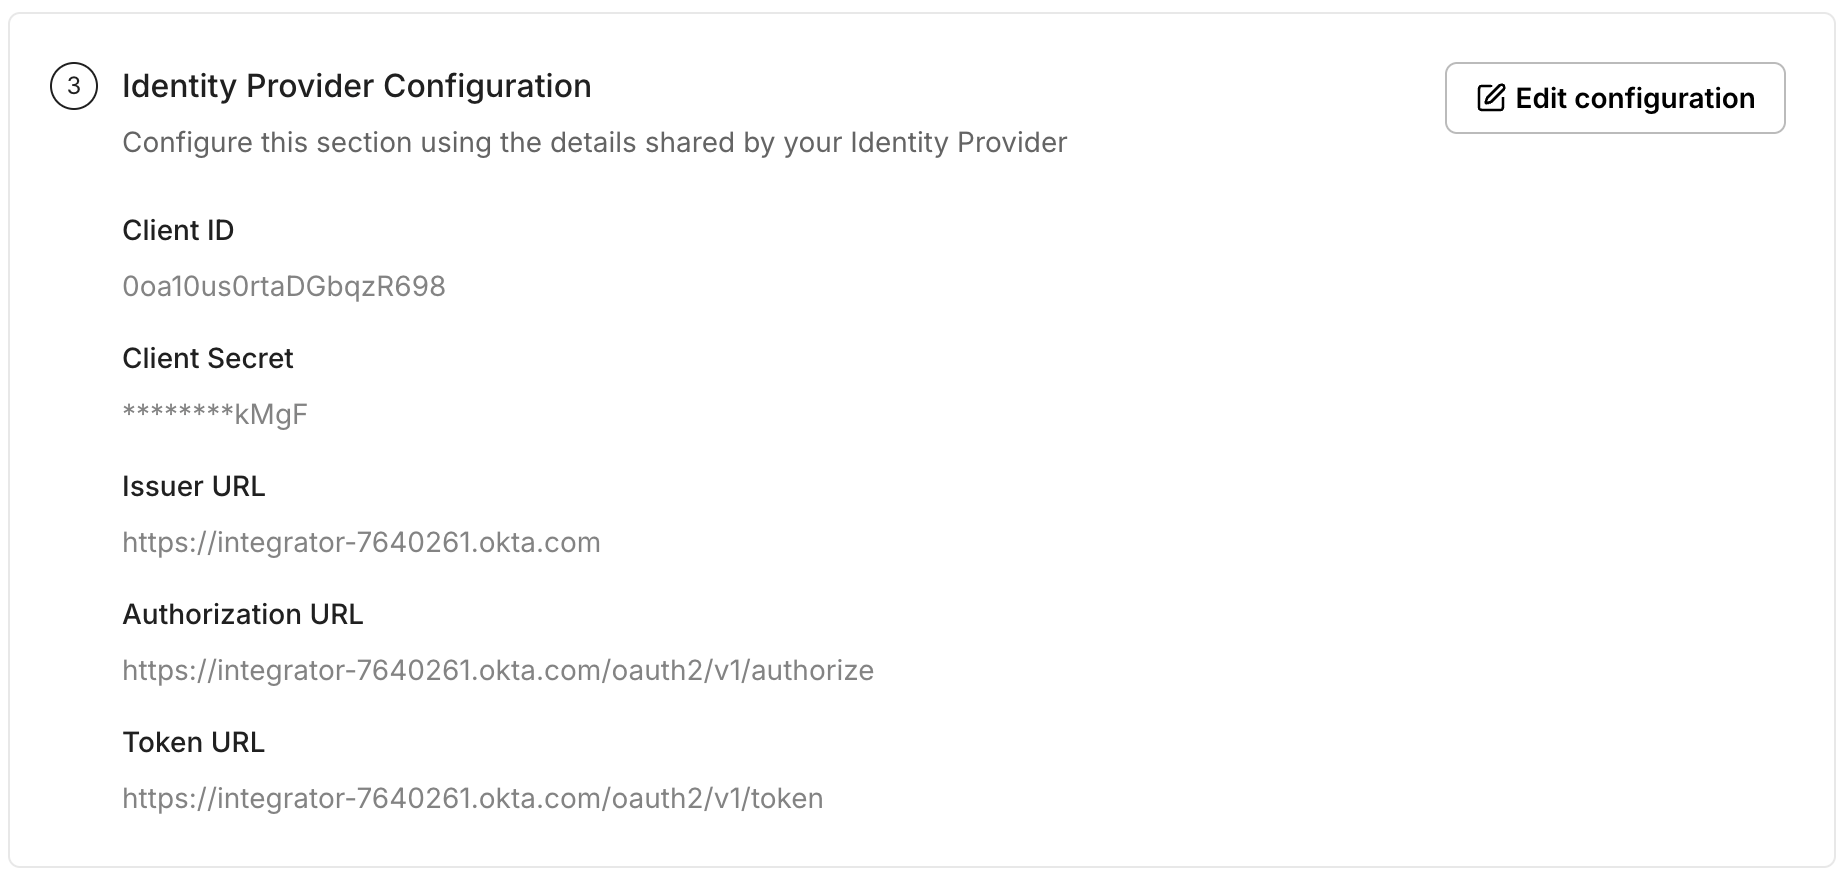Click the oauth2 authorize endpoint text

tap(497, 670)
